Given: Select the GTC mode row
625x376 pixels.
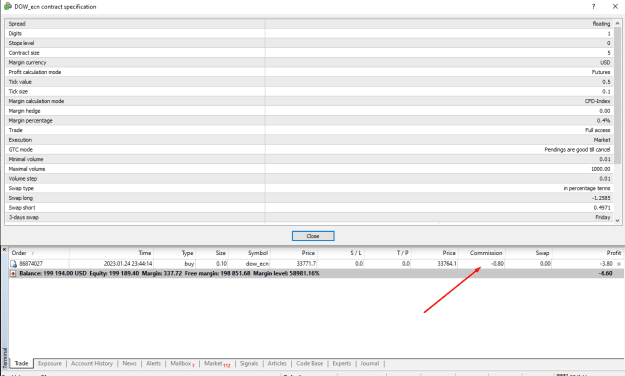Looking at the screenshot, I should pos(309,150).
